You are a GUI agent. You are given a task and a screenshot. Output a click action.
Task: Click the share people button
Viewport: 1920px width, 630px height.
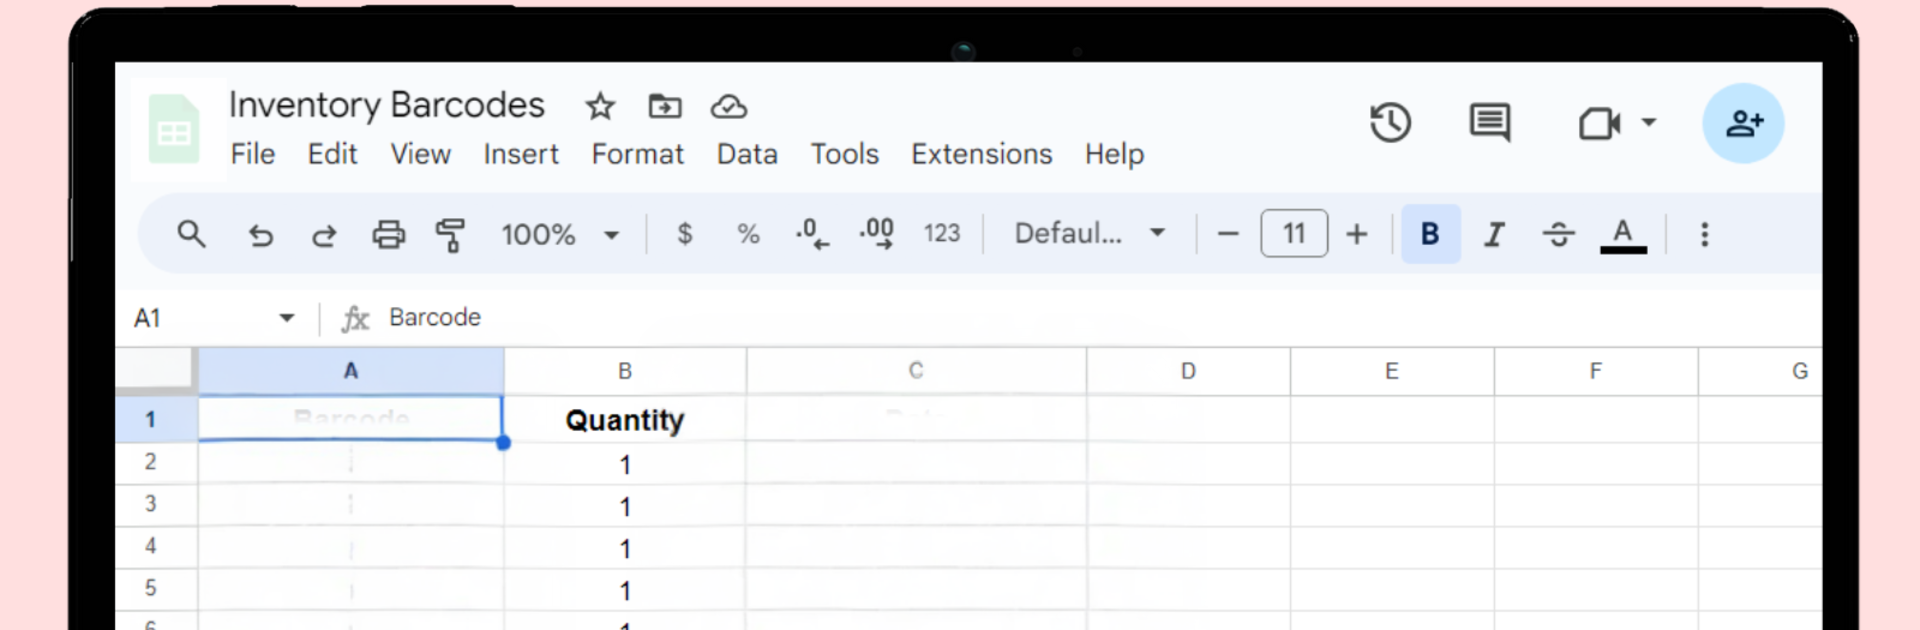1743,123
